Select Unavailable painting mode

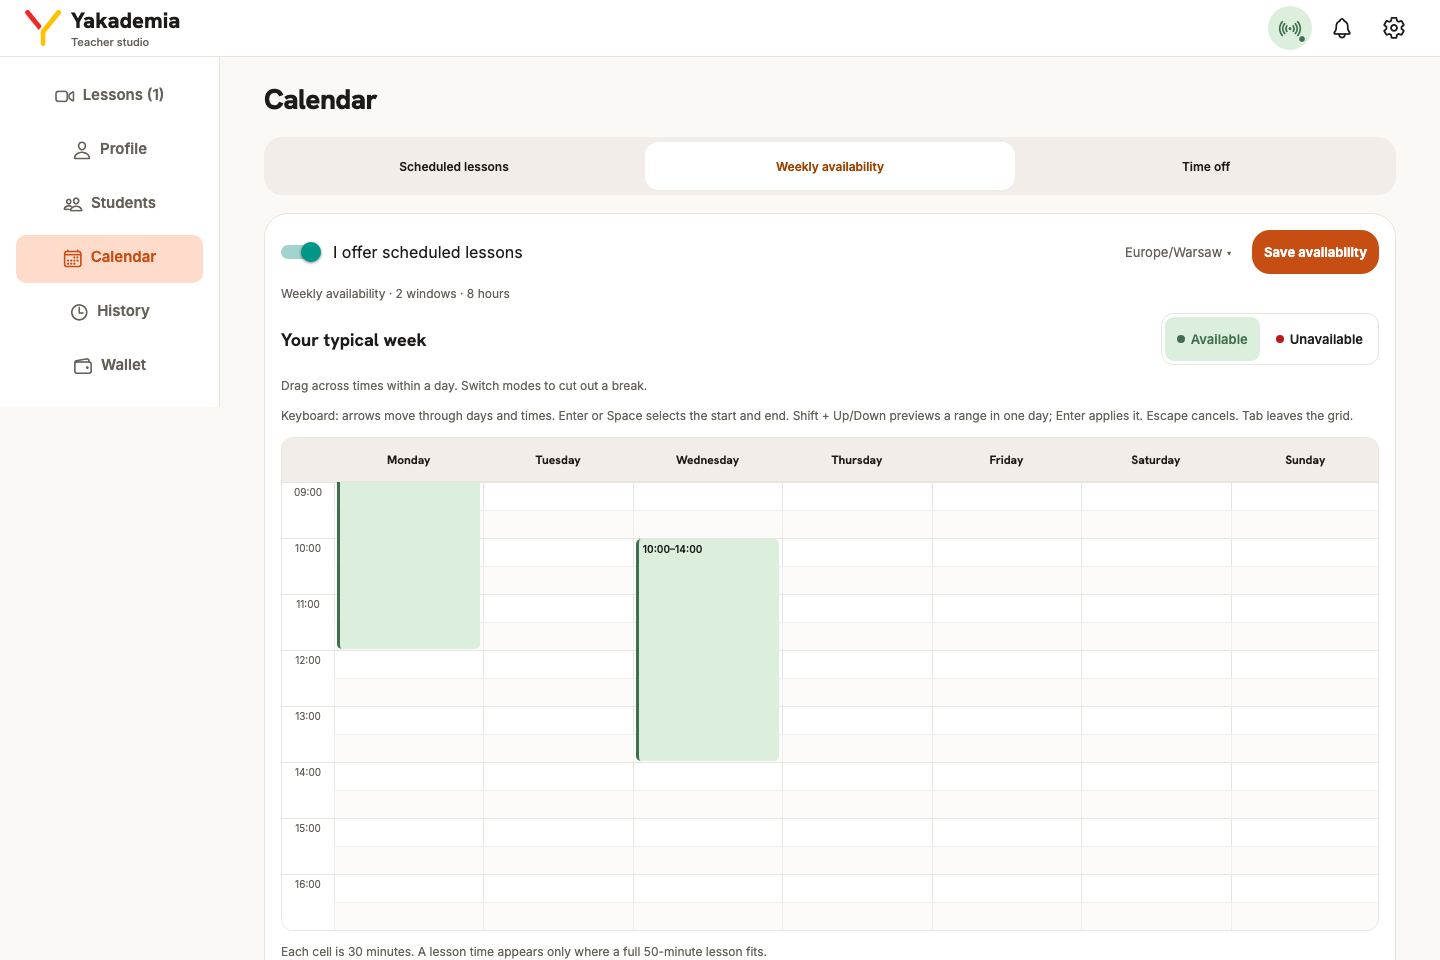(x=1319, y=339)
